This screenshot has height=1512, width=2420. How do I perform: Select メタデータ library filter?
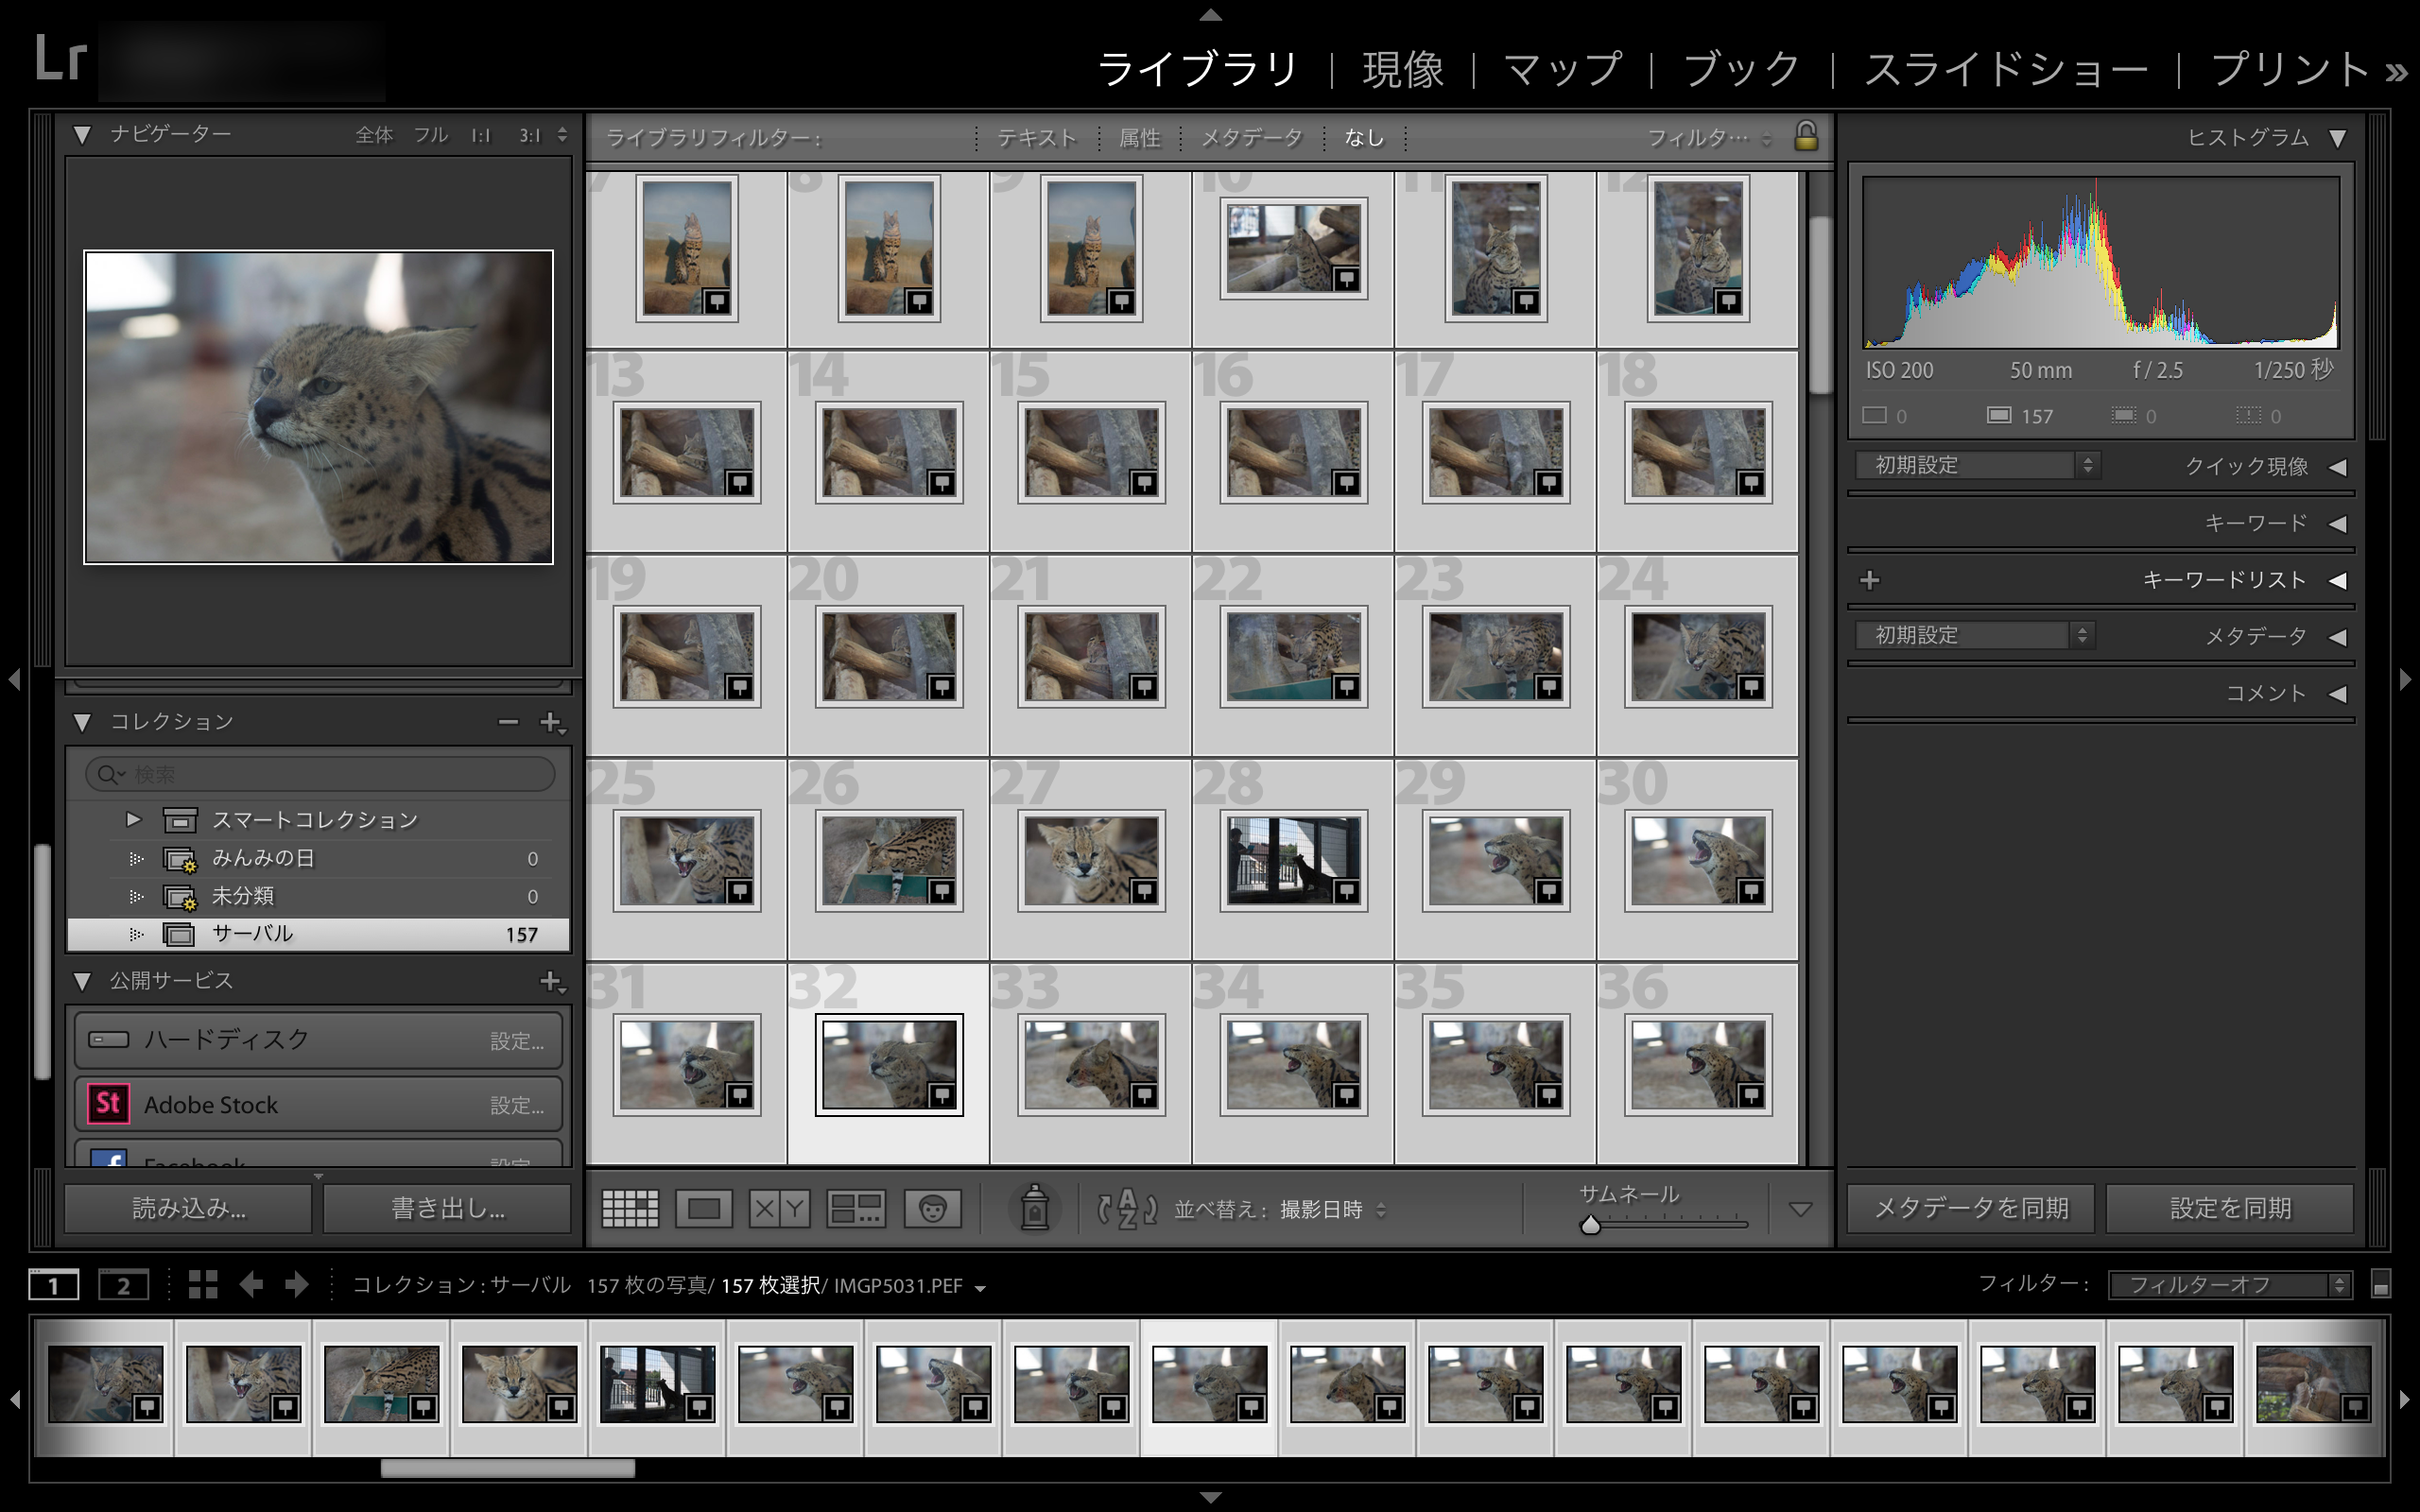tap(1252, 138)
